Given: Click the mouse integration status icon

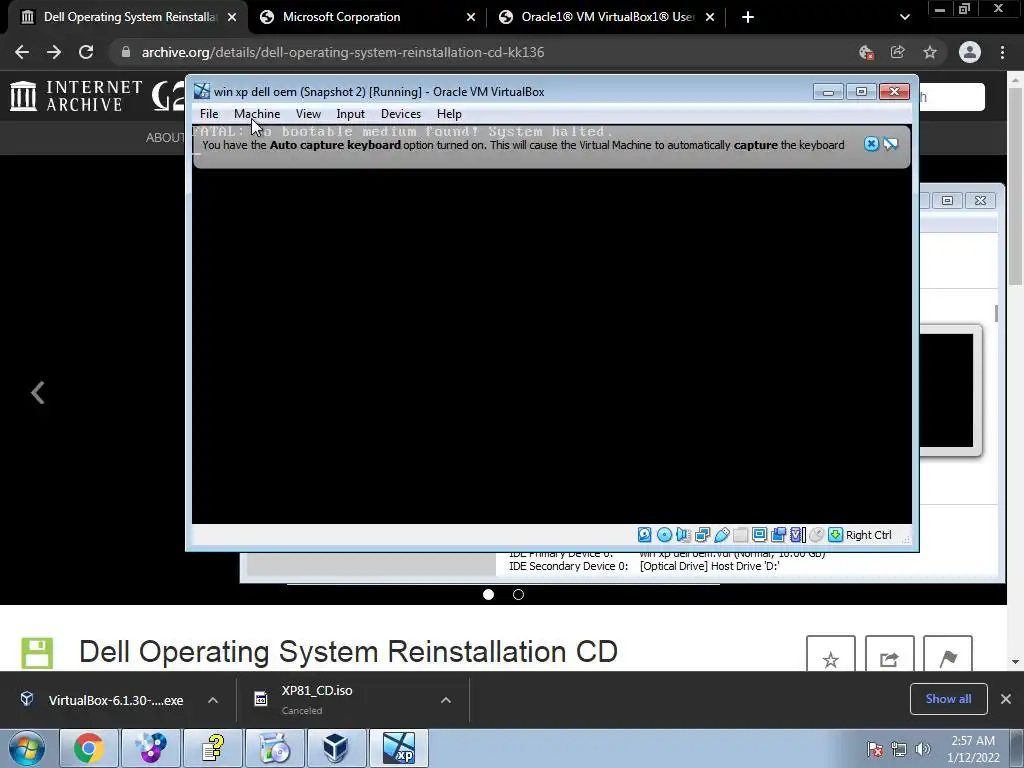Looking at the screenshot, I should (x=816, y=535).
